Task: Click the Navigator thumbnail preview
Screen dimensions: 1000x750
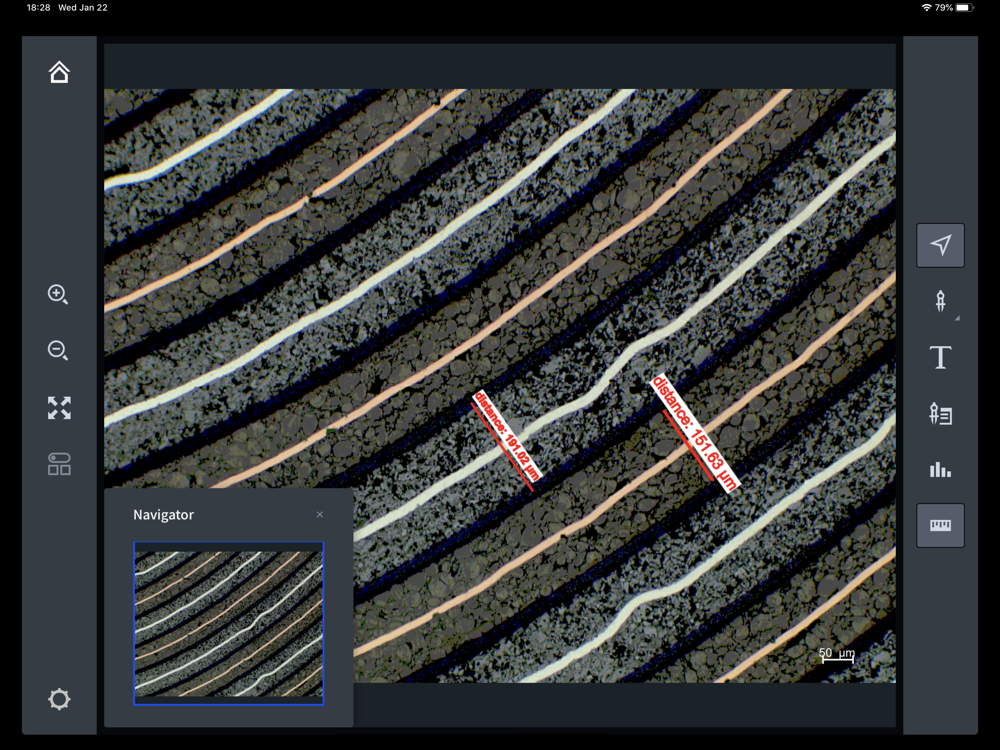Action: [x=228, y=623]
